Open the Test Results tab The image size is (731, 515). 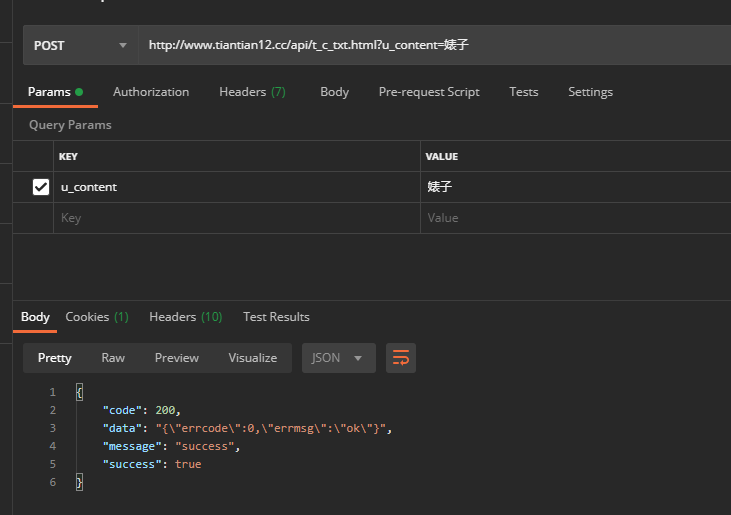(x=276, y=317)
